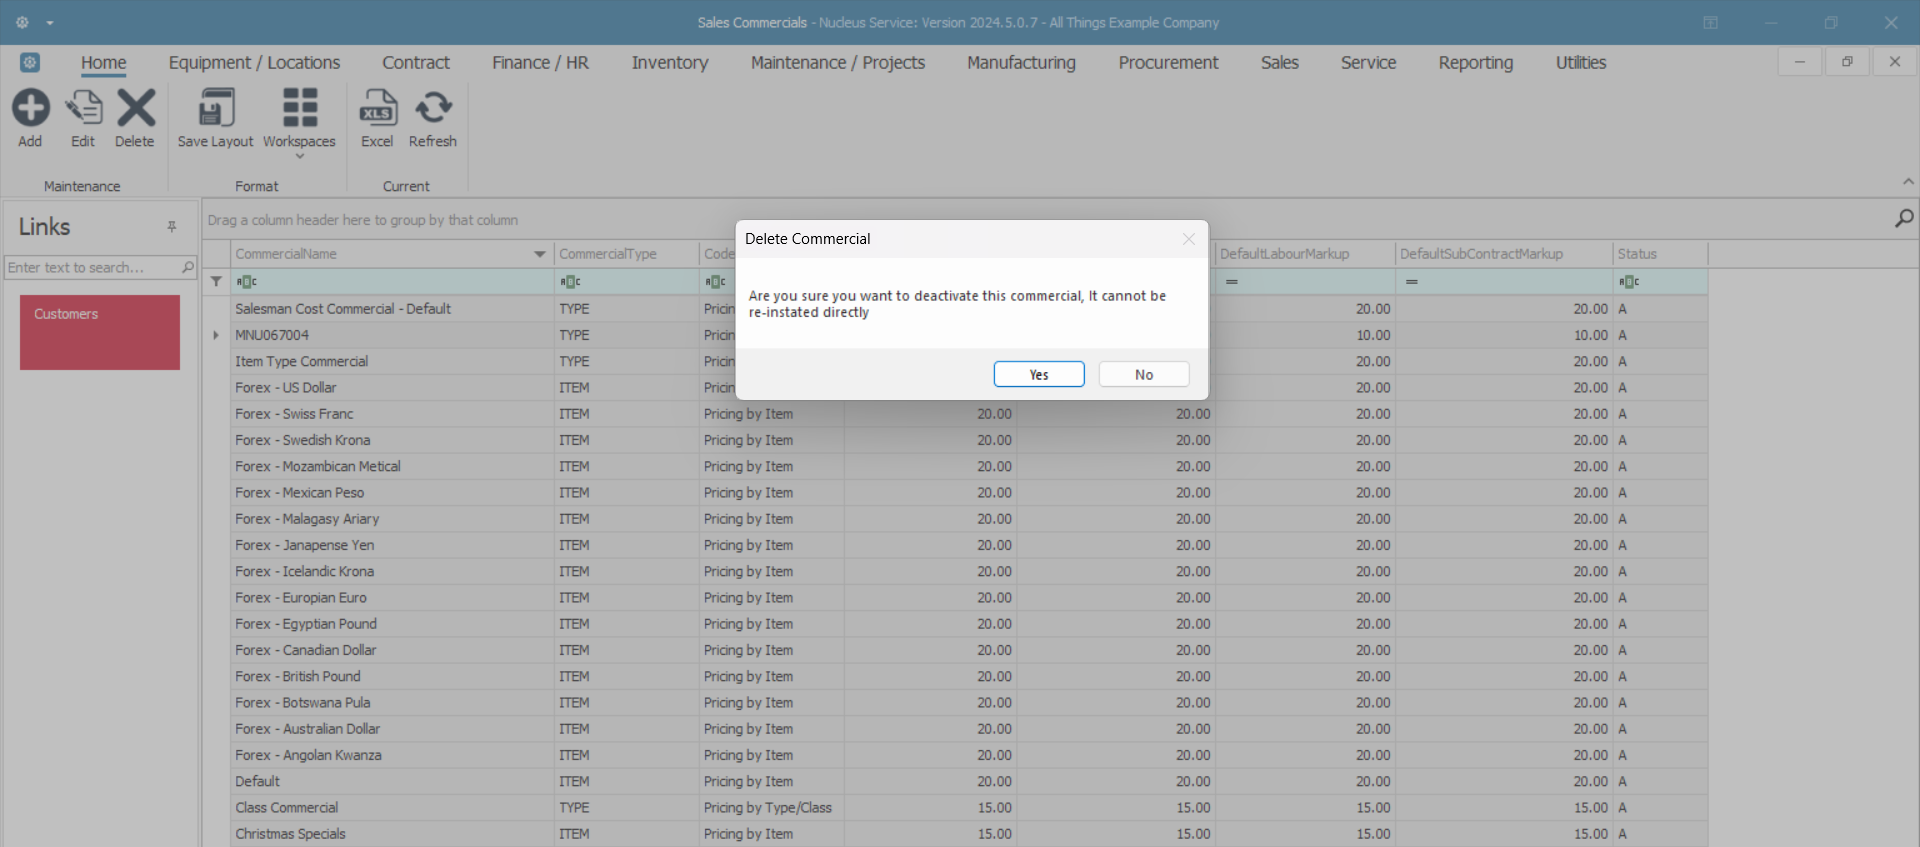Click DefaultLabourMarkup equals filter icon

1232,282
